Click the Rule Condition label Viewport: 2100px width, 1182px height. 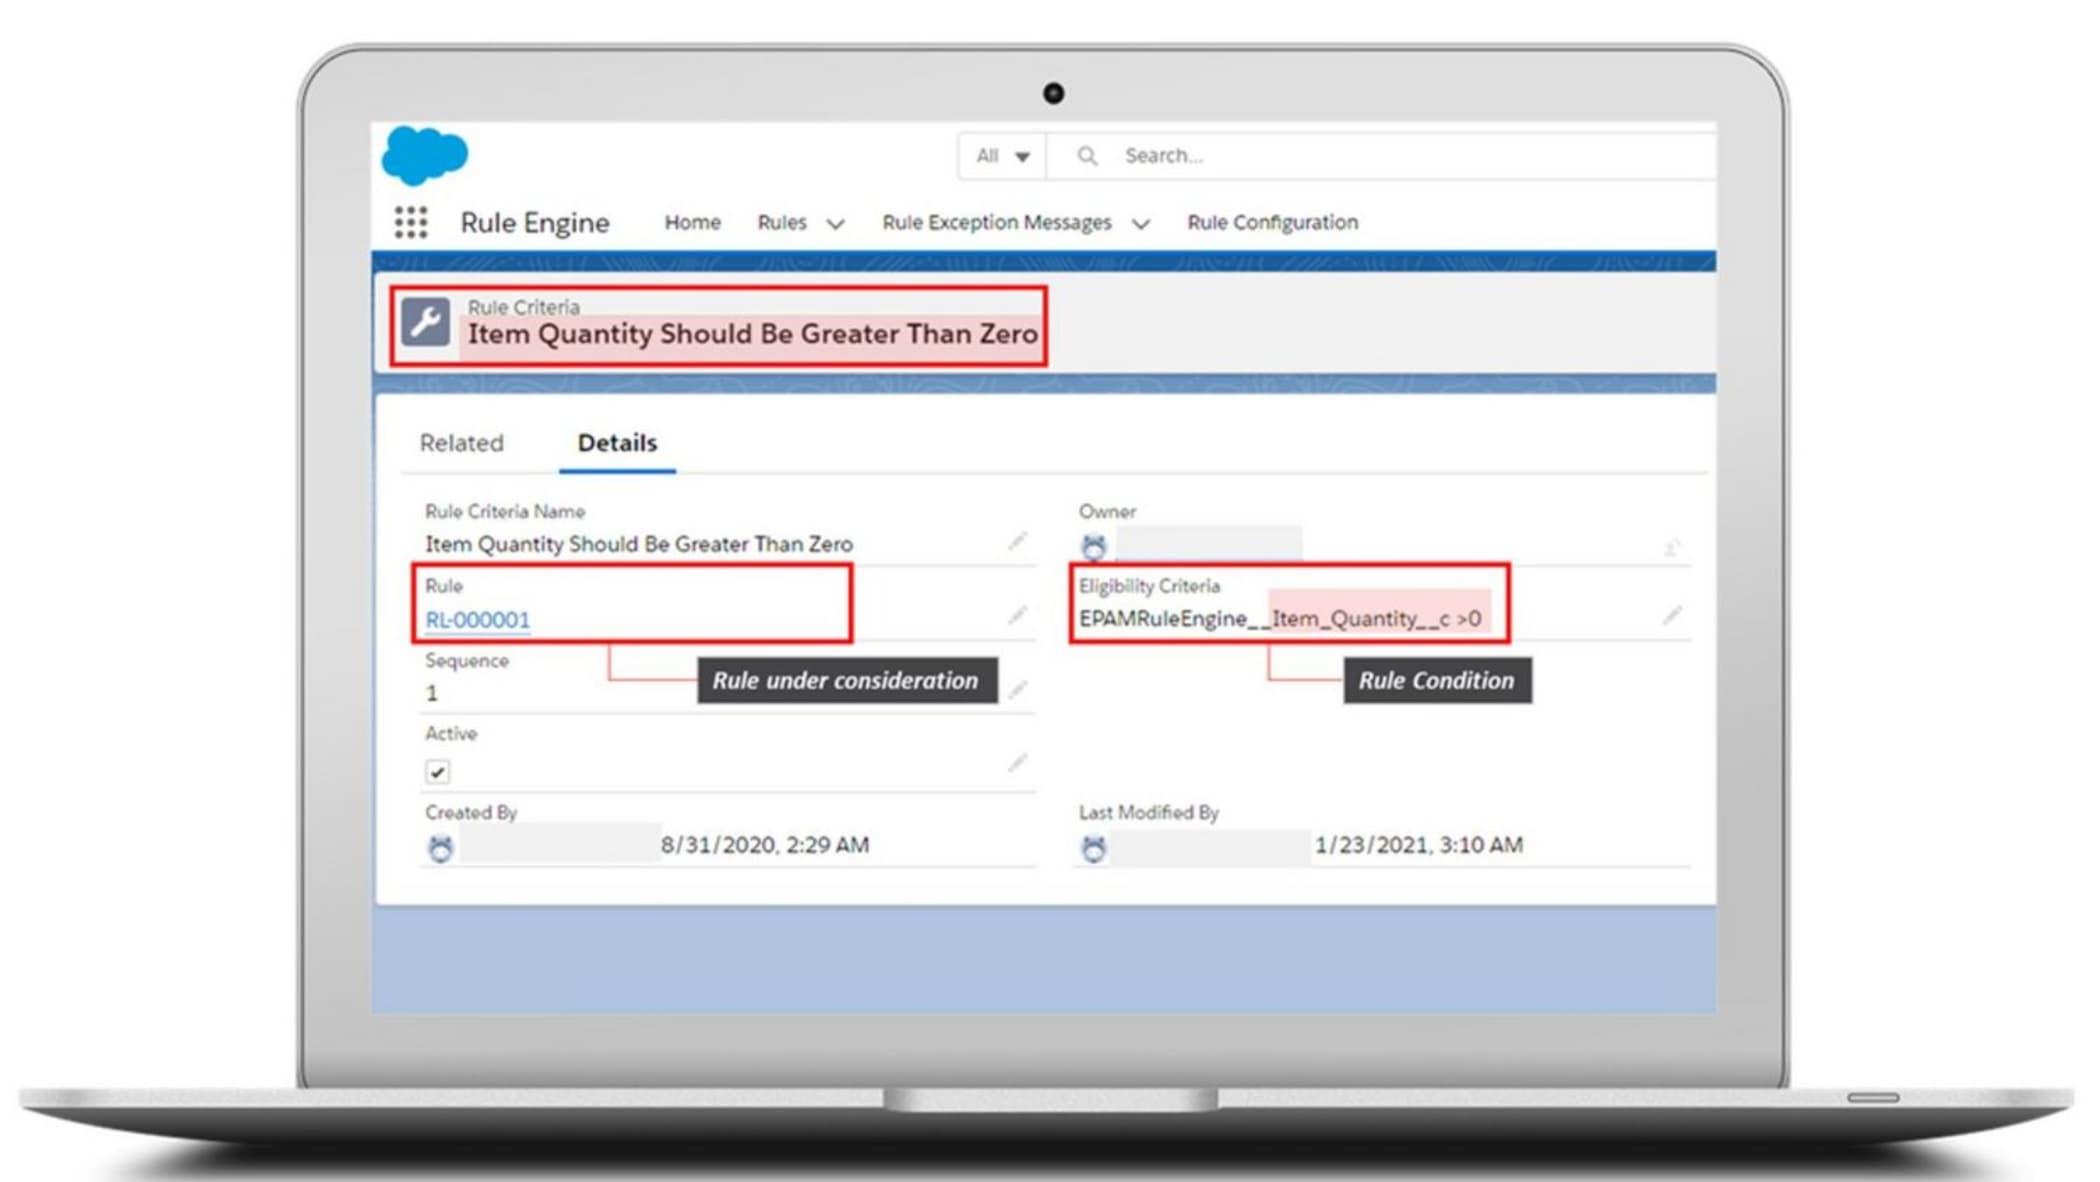click(1435, 680)
